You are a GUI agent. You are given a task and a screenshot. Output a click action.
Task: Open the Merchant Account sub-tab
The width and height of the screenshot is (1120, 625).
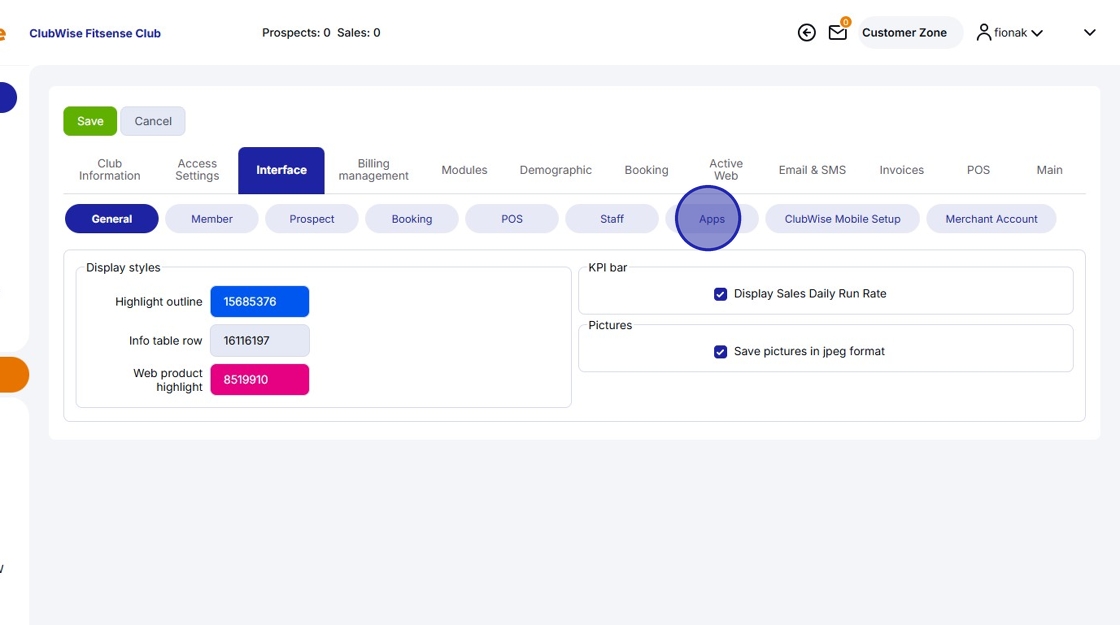(x=991, y=219)
